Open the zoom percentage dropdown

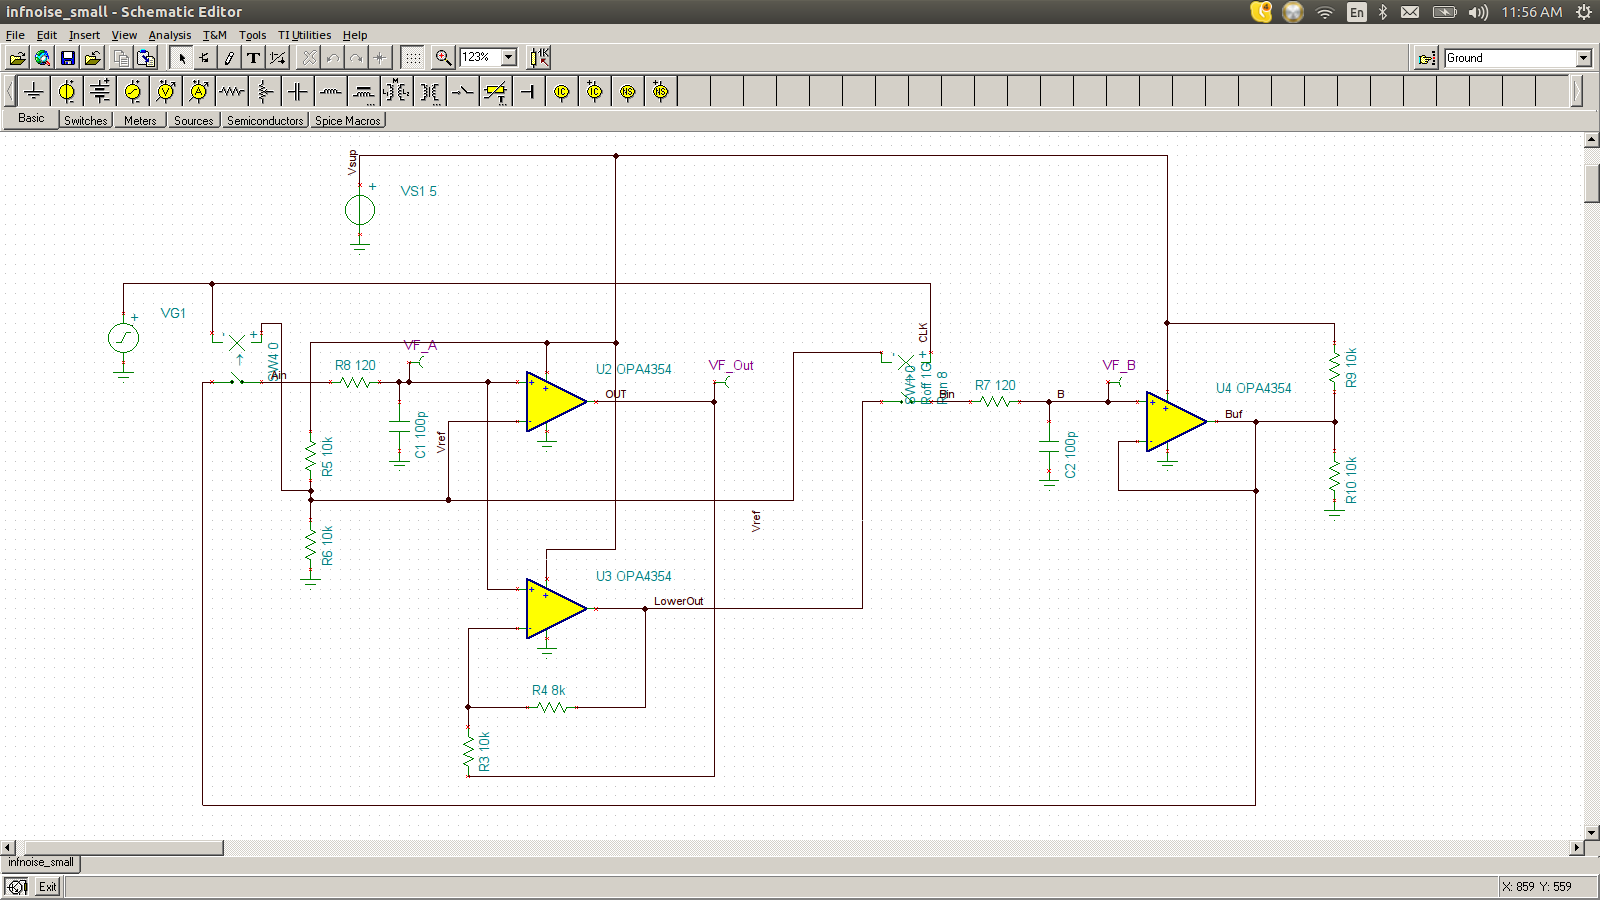click(509, 57)
